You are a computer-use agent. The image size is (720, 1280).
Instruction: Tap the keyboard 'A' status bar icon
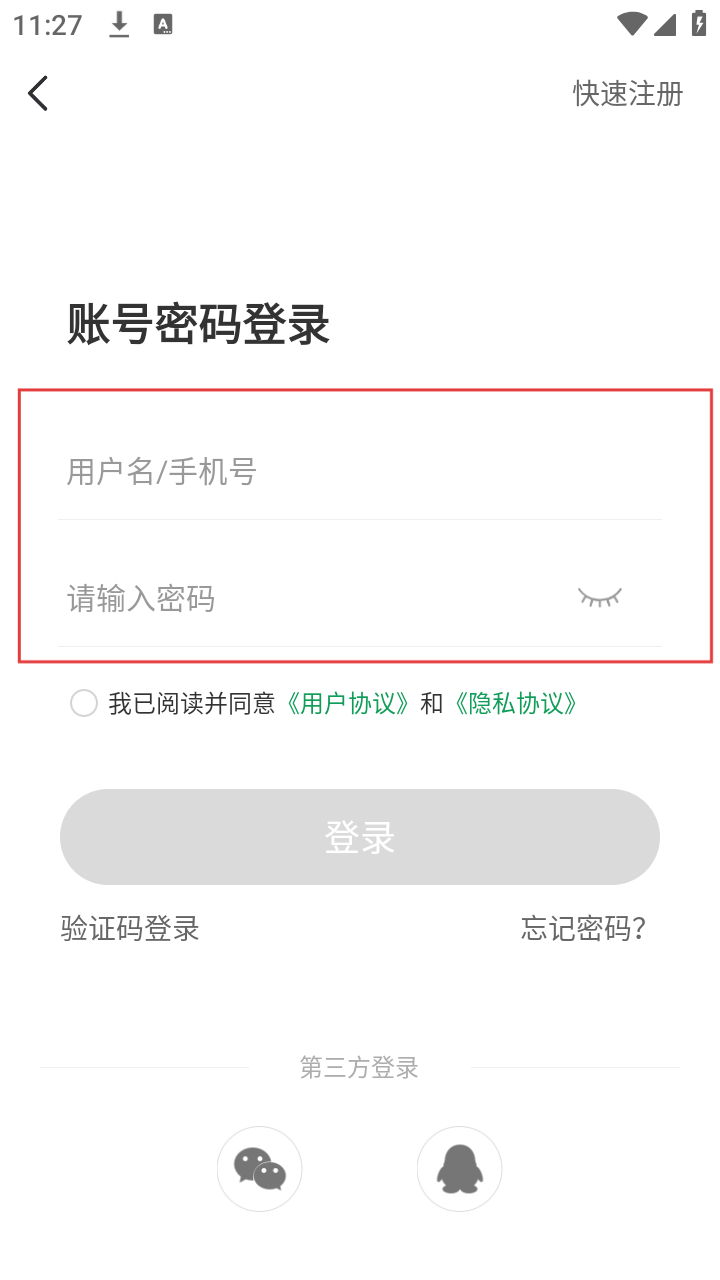tap(163, 25)
